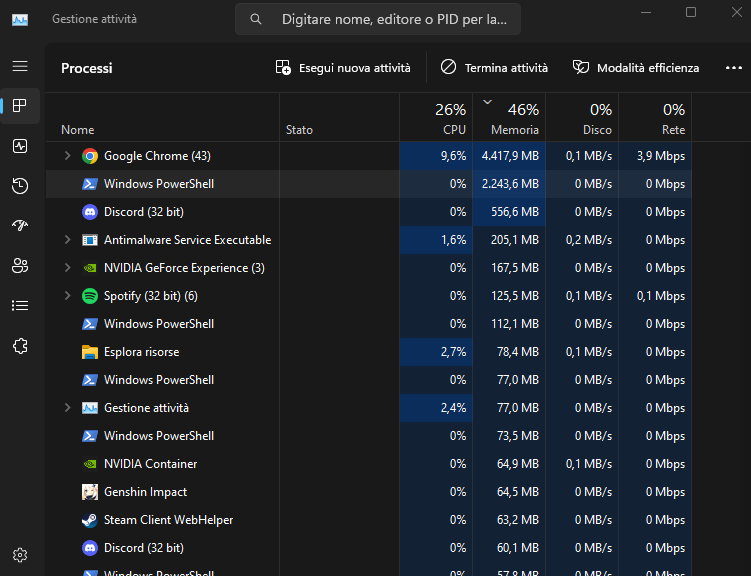Click Esplora risorse CPU value 2,7%
Screen dimensions: 751x576
click(x=453, y=352)
